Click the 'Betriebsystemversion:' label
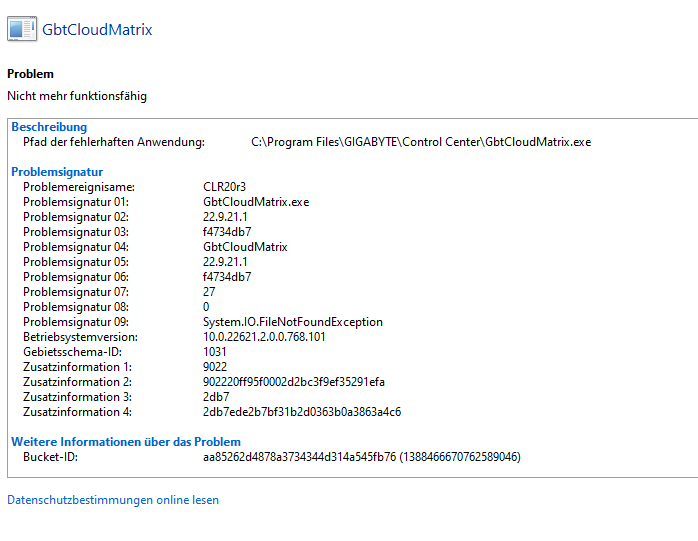This screenshot has width=698, height=541. tap(81, 337)
